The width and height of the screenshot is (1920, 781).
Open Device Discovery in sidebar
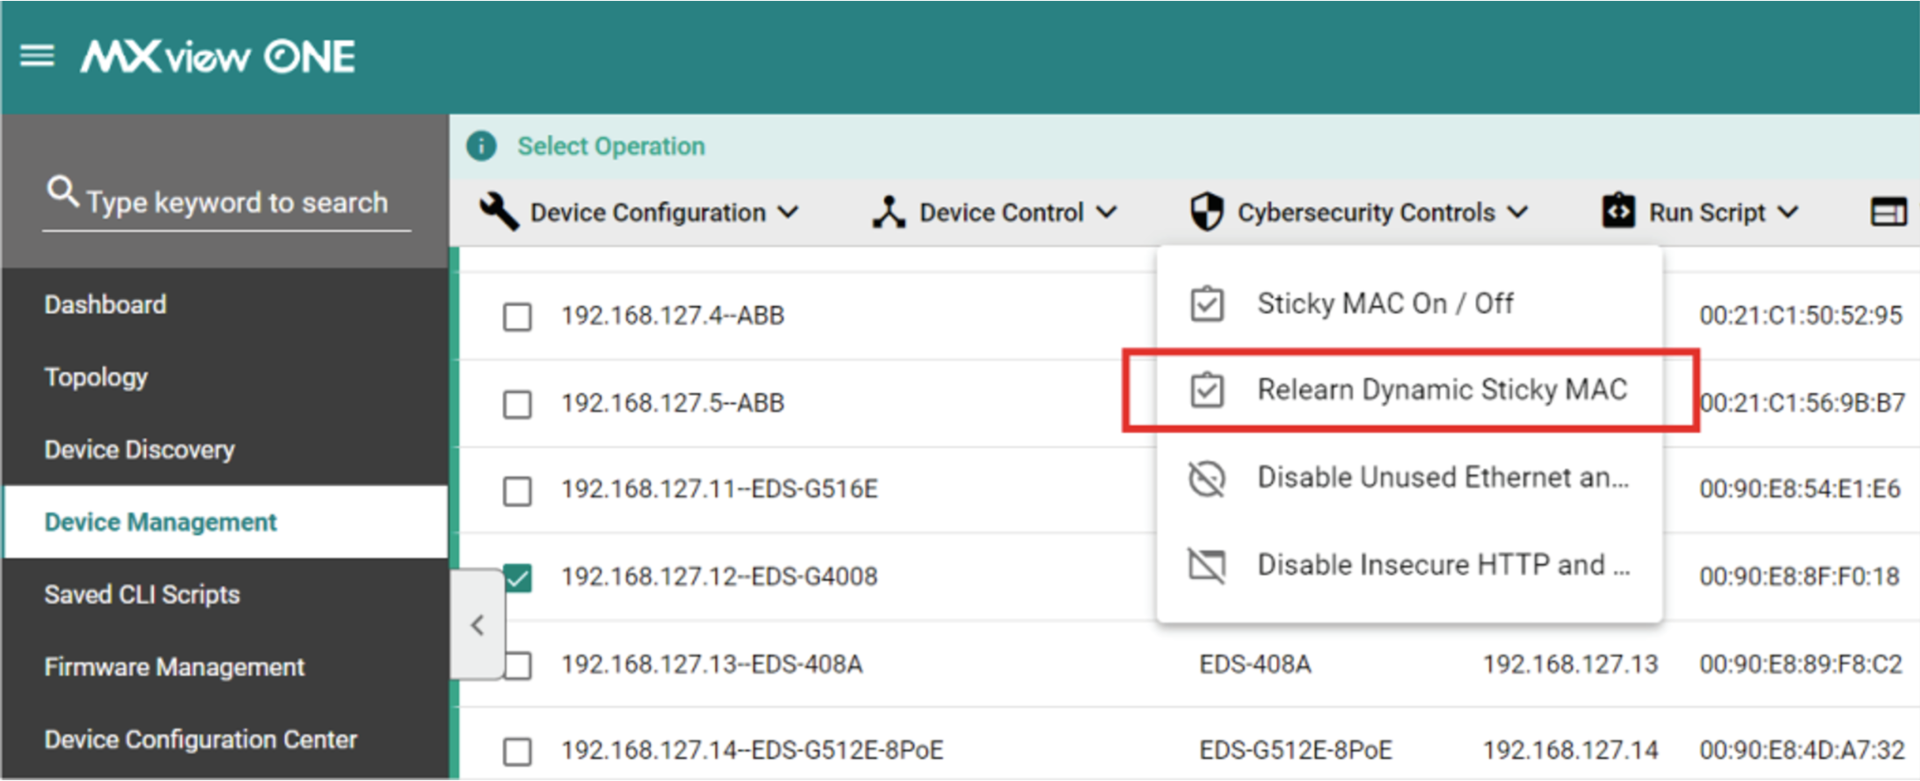[225, 449]
